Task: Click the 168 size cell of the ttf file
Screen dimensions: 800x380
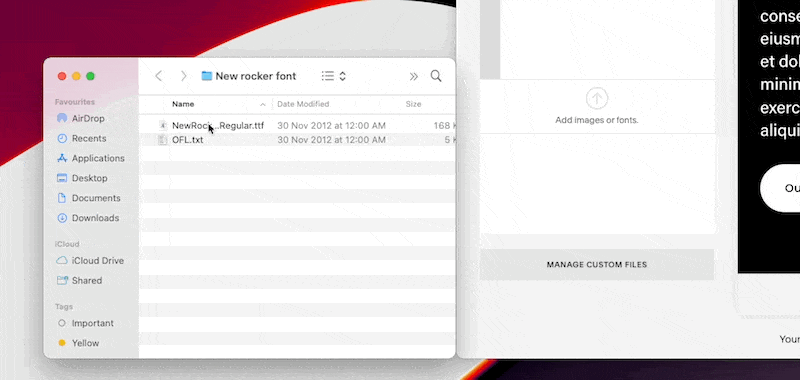Action: pyautogui.click(x=444, y=125)
